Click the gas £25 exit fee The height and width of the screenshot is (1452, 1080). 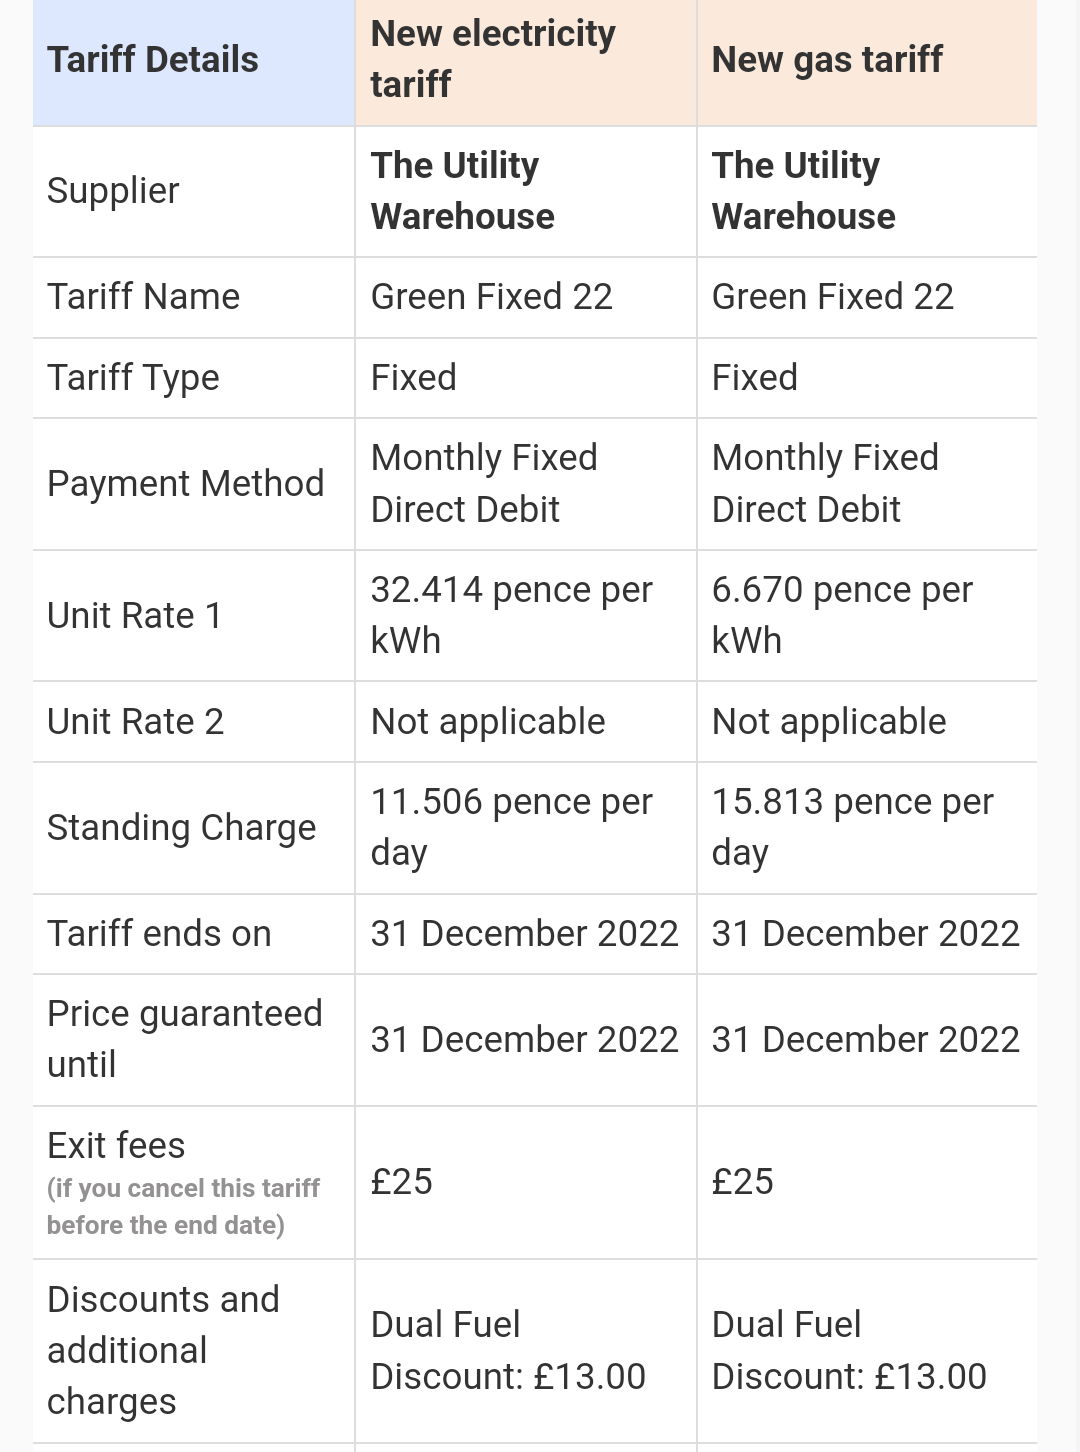743,1182
